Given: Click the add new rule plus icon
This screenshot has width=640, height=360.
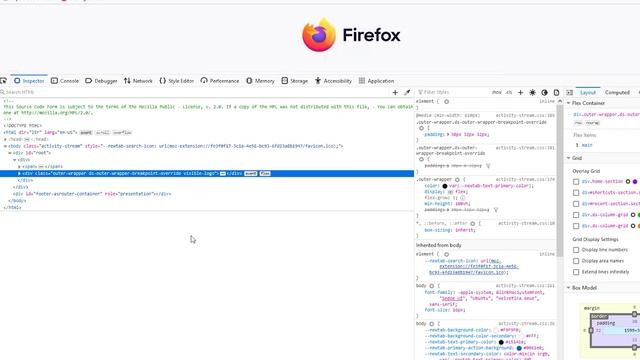Looking at the screenshot, I should point(520,93).
